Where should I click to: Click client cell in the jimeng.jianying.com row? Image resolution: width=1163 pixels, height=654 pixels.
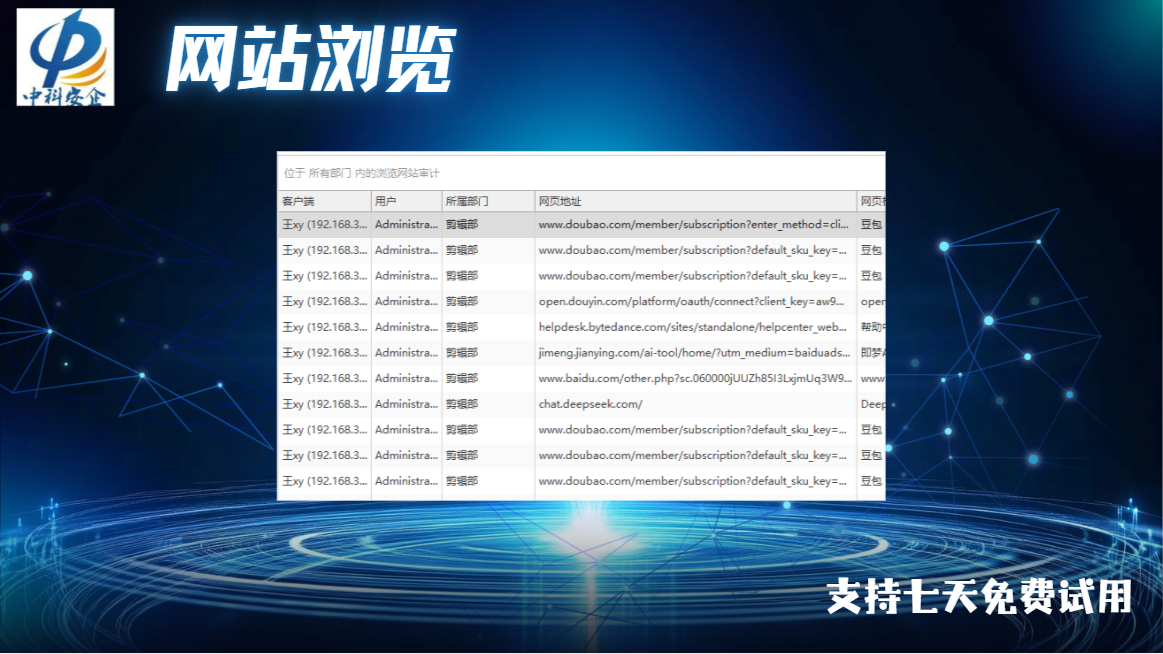325,352
